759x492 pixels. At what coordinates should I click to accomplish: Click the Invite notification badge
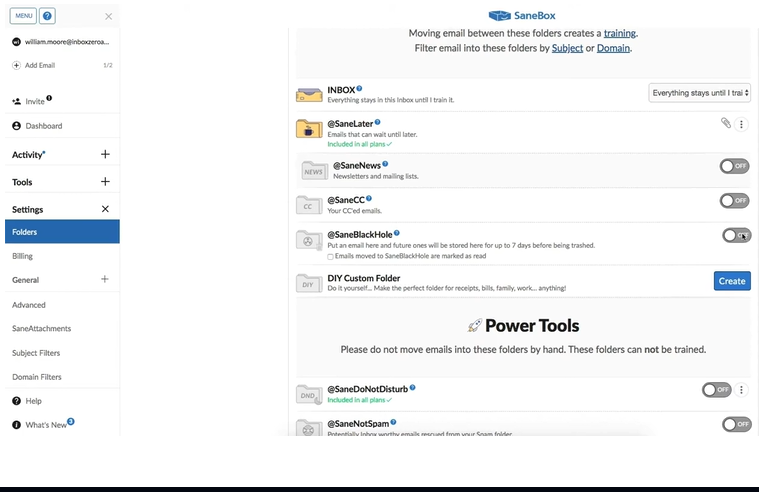pos(49,98)
